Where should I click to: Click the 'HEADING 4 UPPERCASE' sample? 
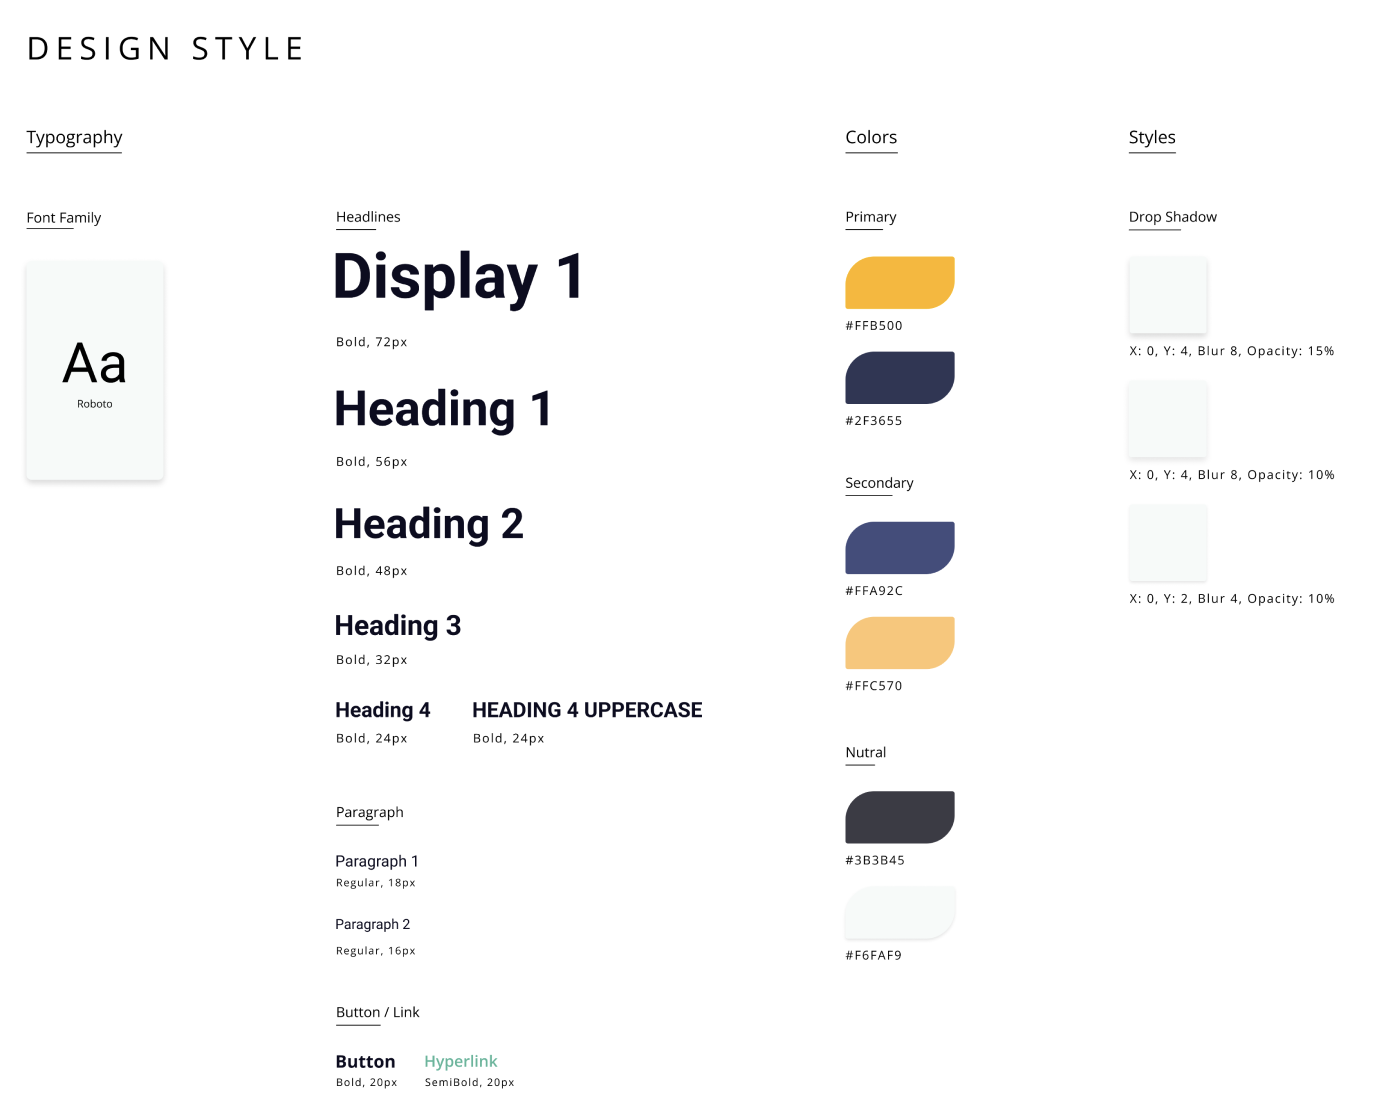click(x=587, y=710)
